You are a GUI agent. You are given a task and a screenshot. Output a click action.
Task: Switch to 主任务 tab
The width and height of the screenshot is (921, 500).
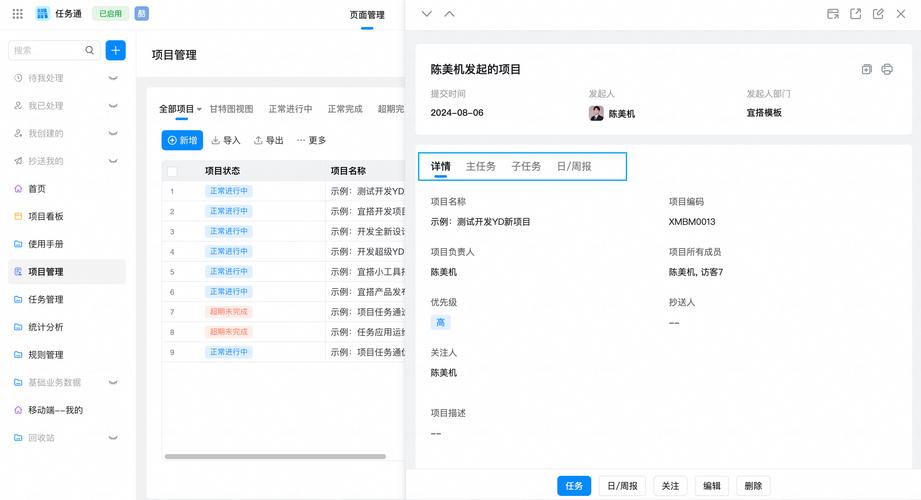click(x=480, y=166)
